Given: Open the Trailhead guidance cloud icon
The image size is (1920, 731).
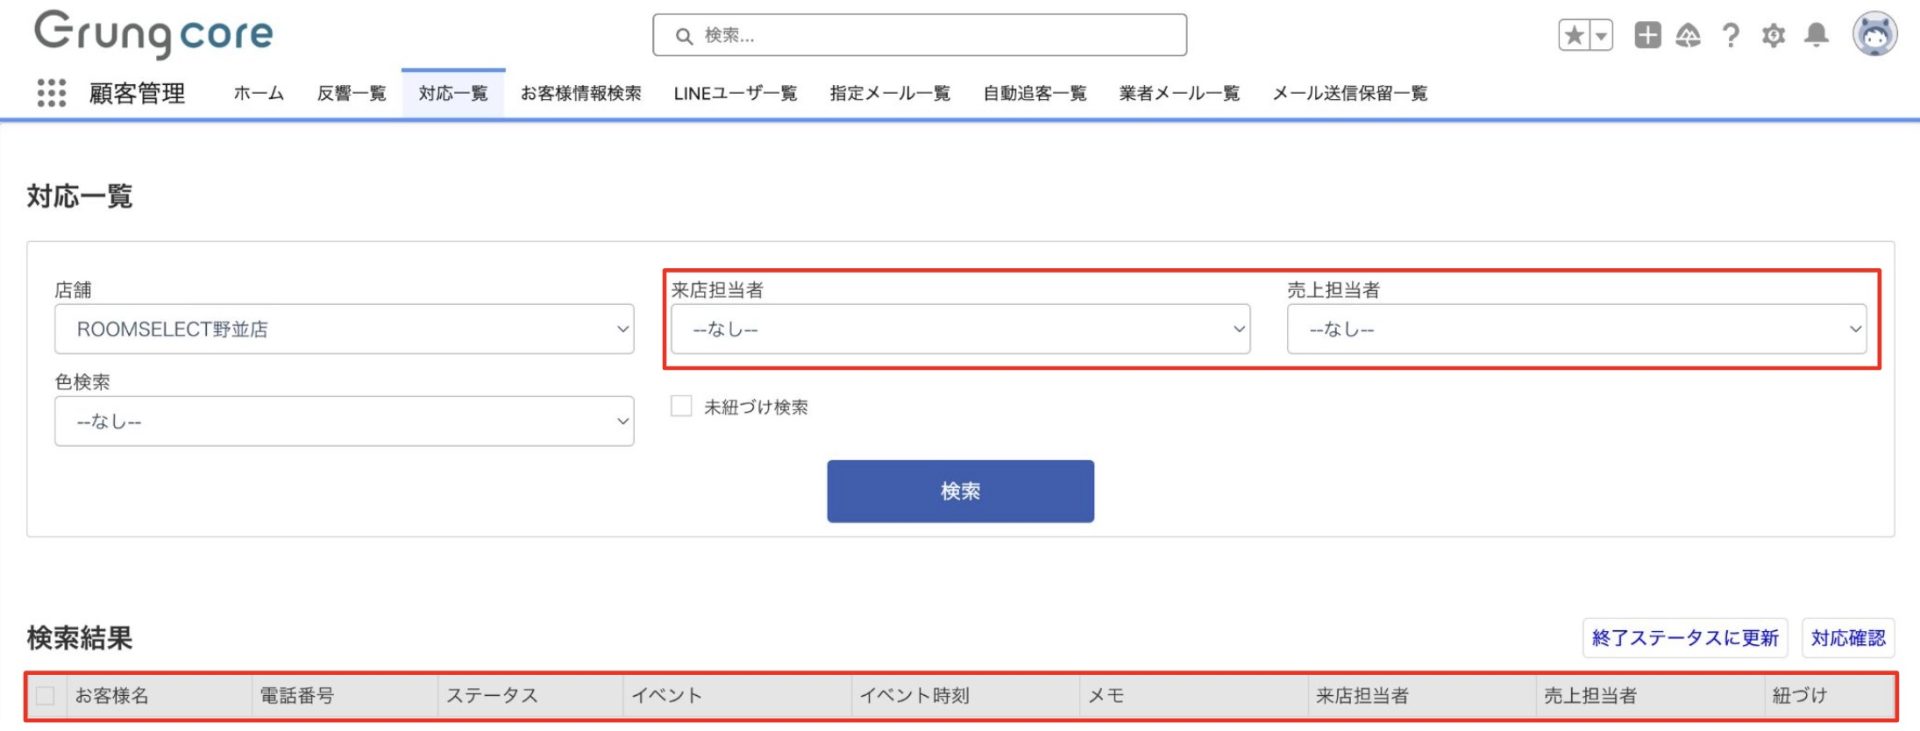Looking at the screenshot, I should 1688,36.
